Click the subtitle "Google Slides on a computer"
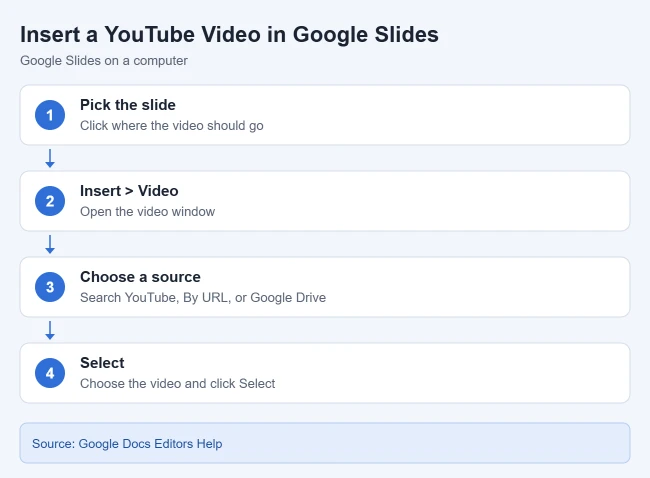 click(104, 61)
